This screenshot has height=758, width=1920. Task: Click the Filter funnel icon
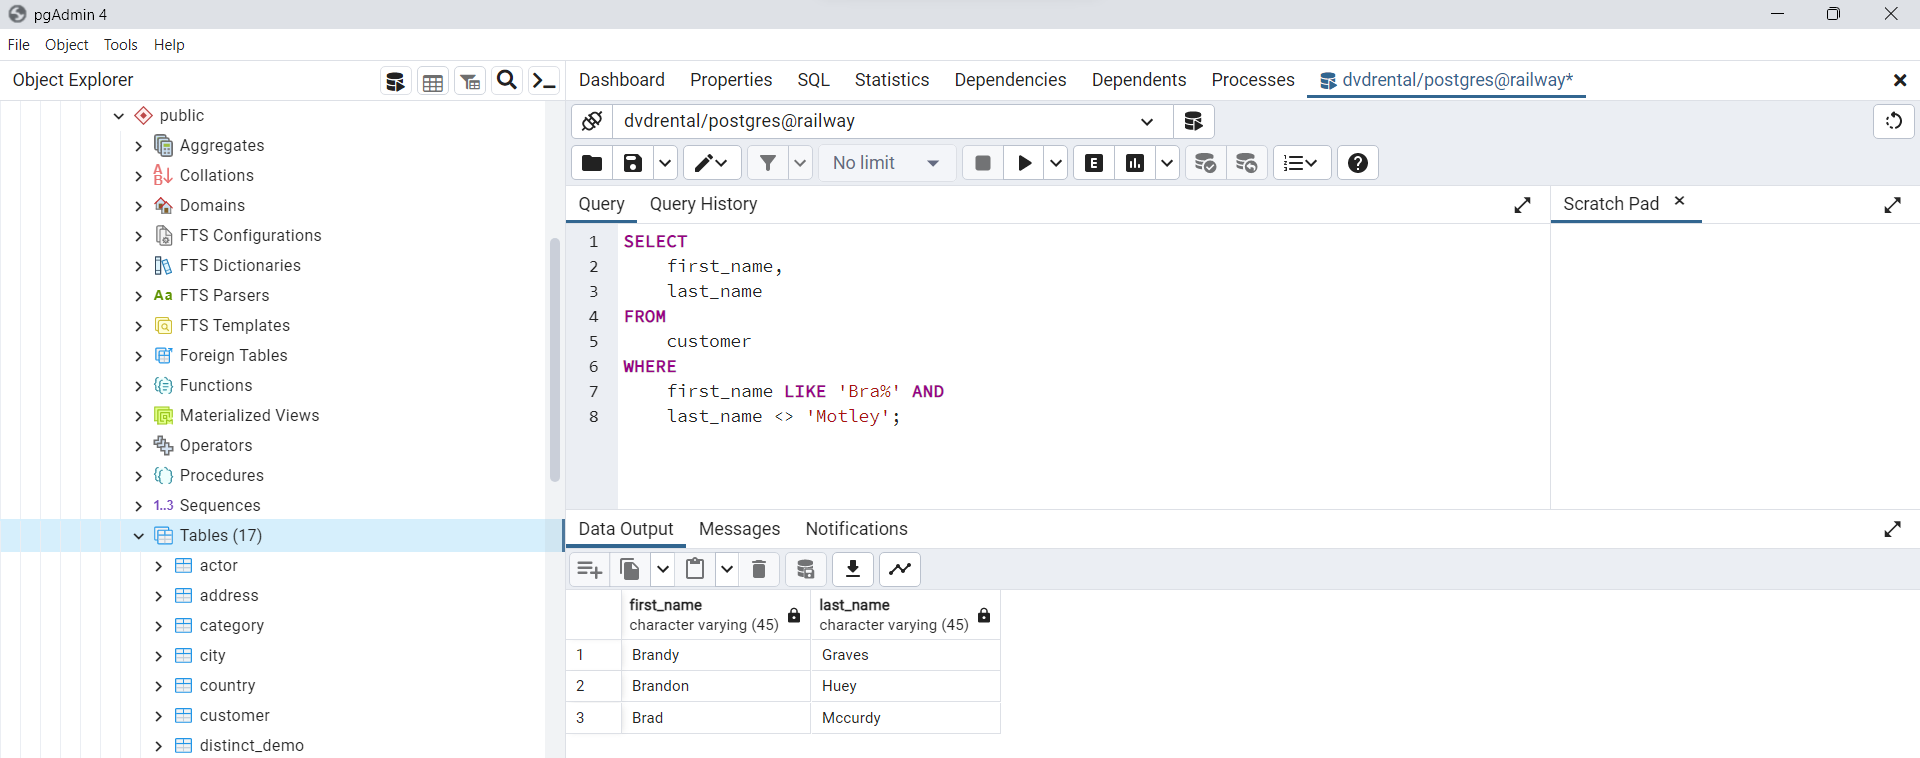coord(767,163)
